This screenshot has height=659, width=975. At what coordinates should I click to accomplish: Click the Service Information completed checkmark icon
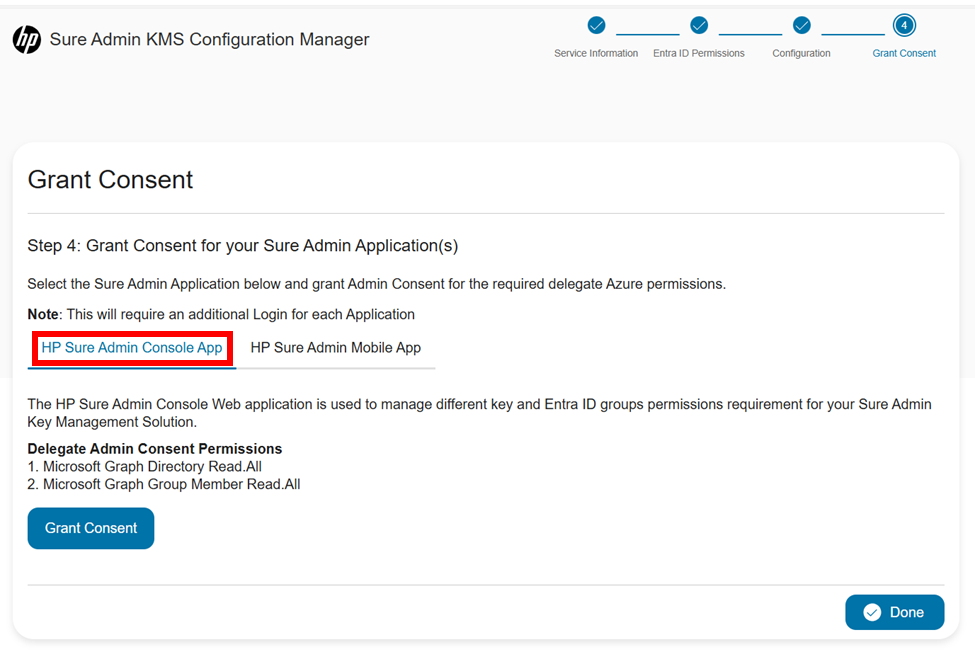pos(596,25)
